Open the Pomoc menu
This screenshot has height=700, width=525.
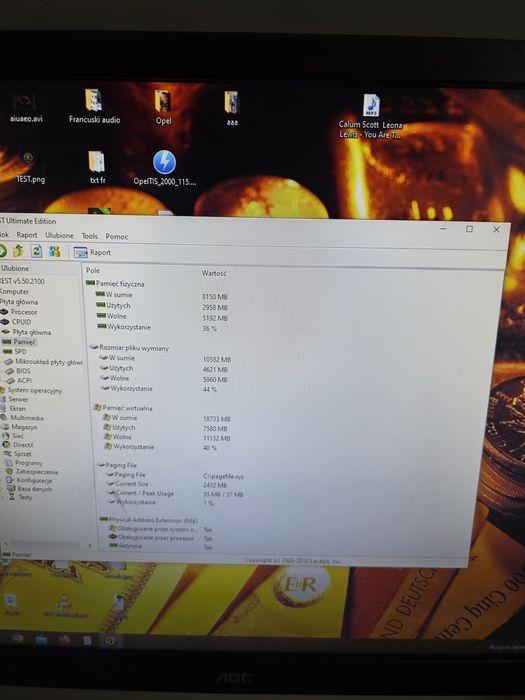tap(117, 236)
